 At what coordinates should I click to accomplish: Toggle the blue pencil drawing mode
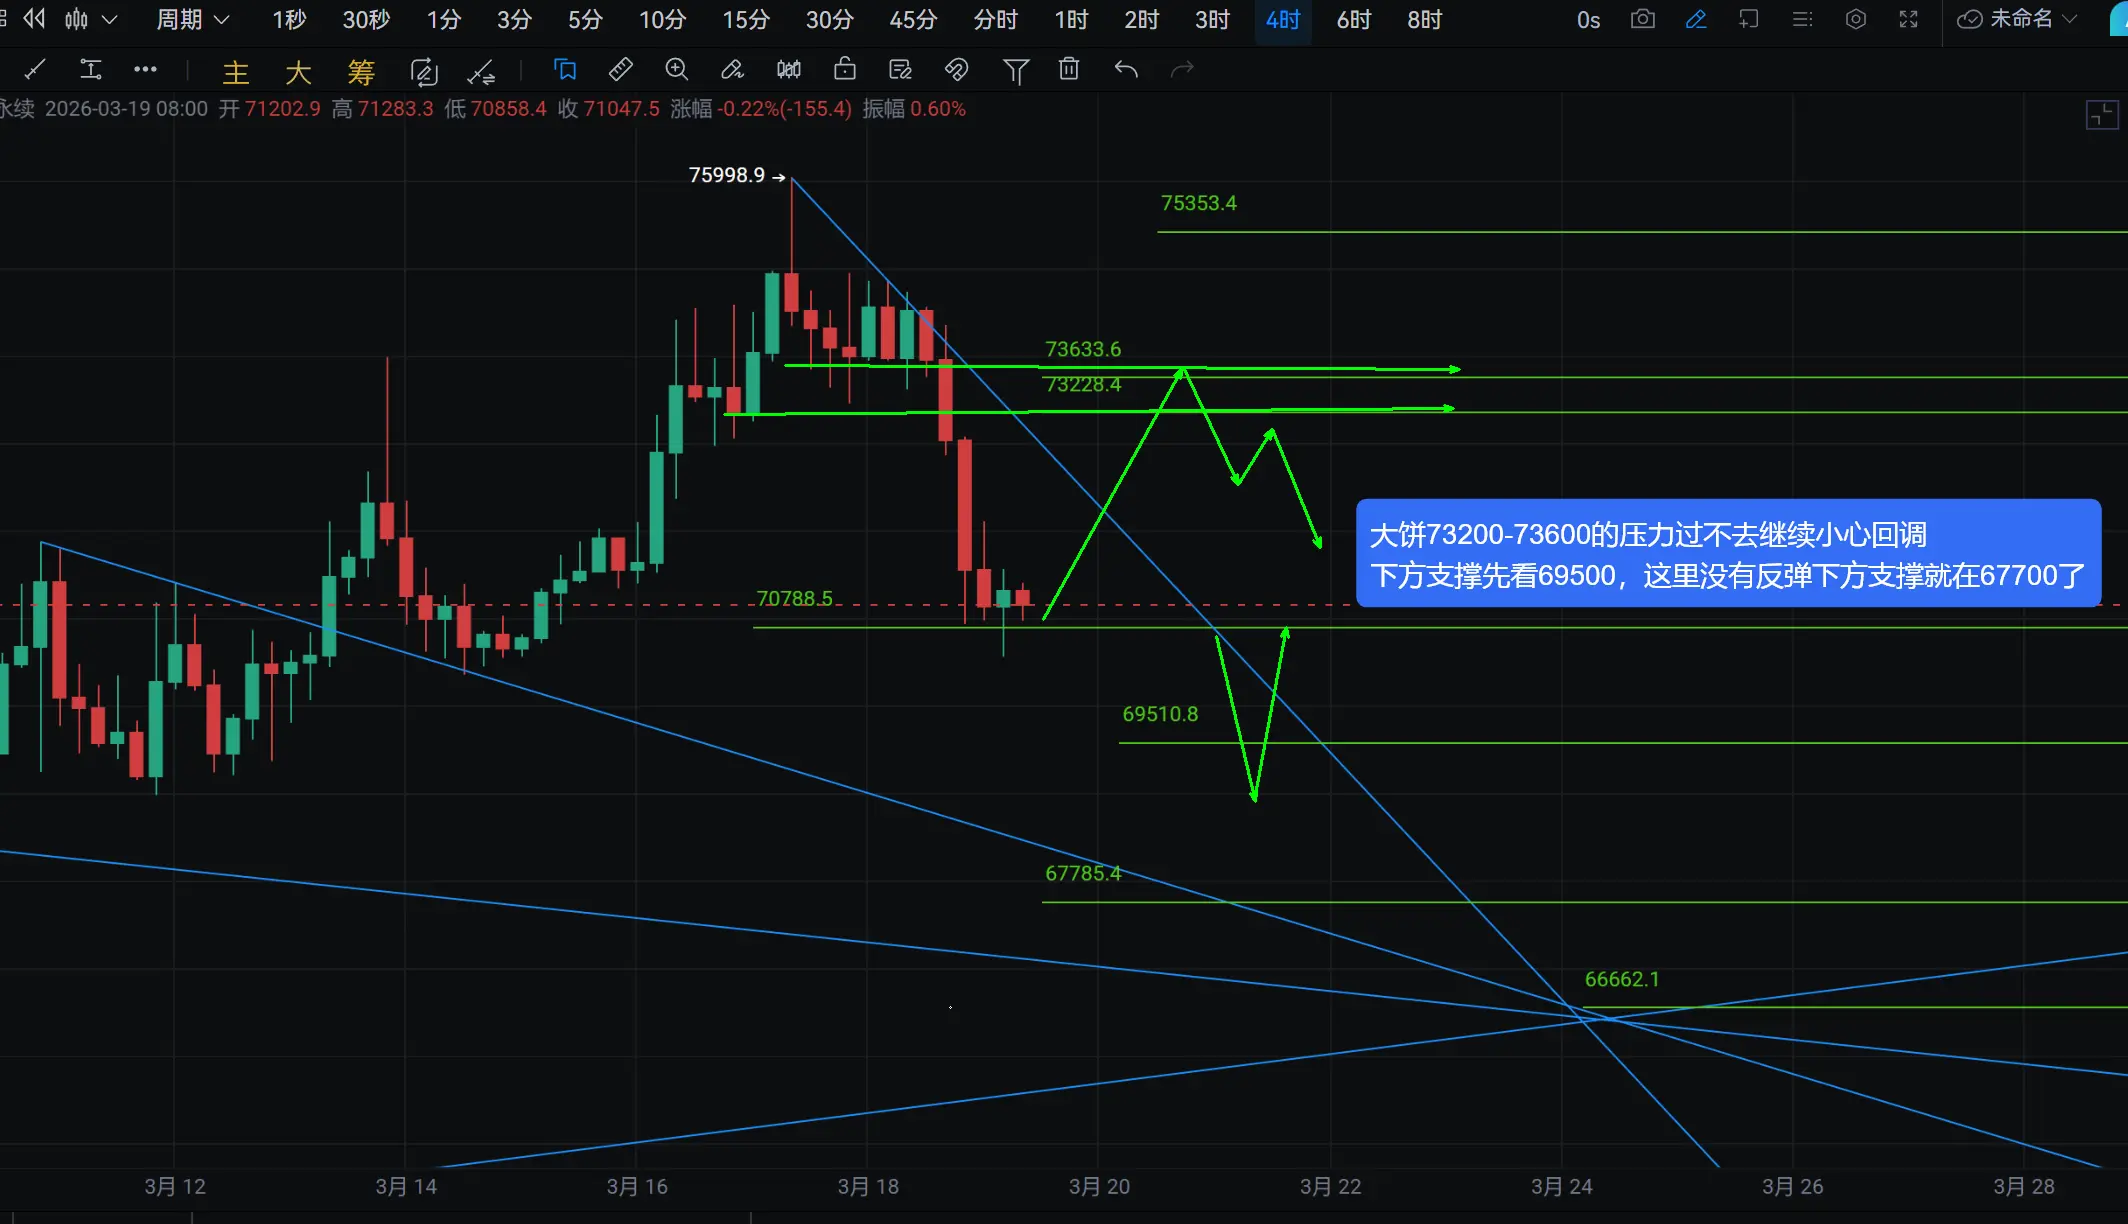click(1696, 19)
